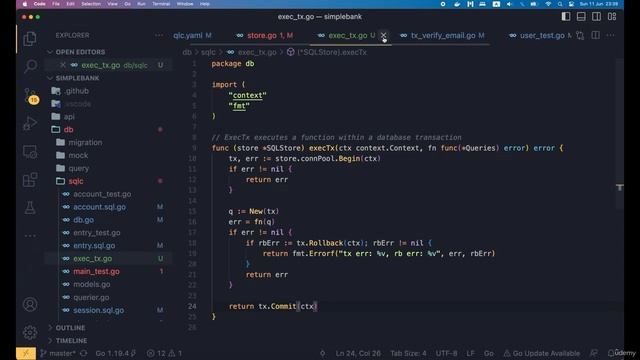Screen dimensions: 640x360
Task: Open Testing flask view
Action: click(x=30, y=207)
